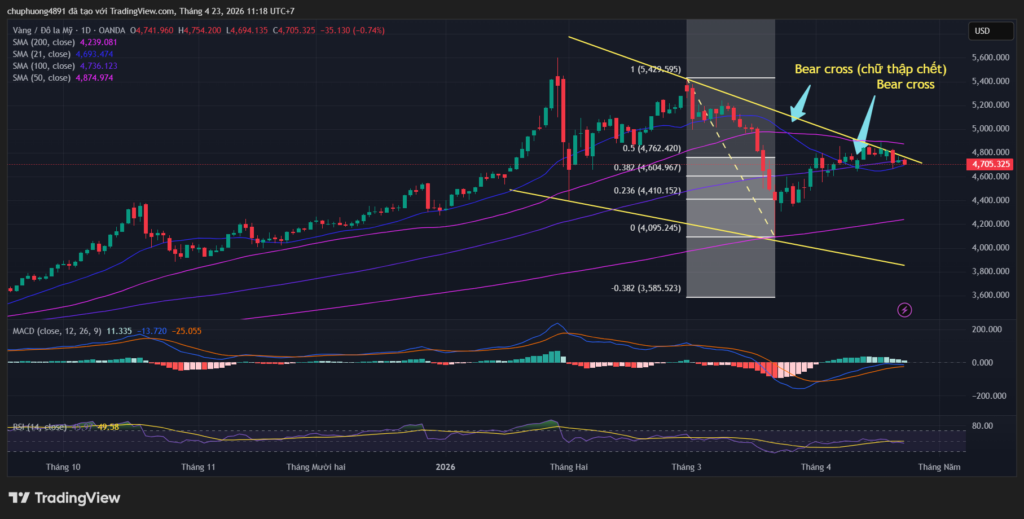1024x519 pixels.
Task: Select the Bear cross (chữ thập chết) annotation
Action: pyautogui.click(x=870, y=69)
